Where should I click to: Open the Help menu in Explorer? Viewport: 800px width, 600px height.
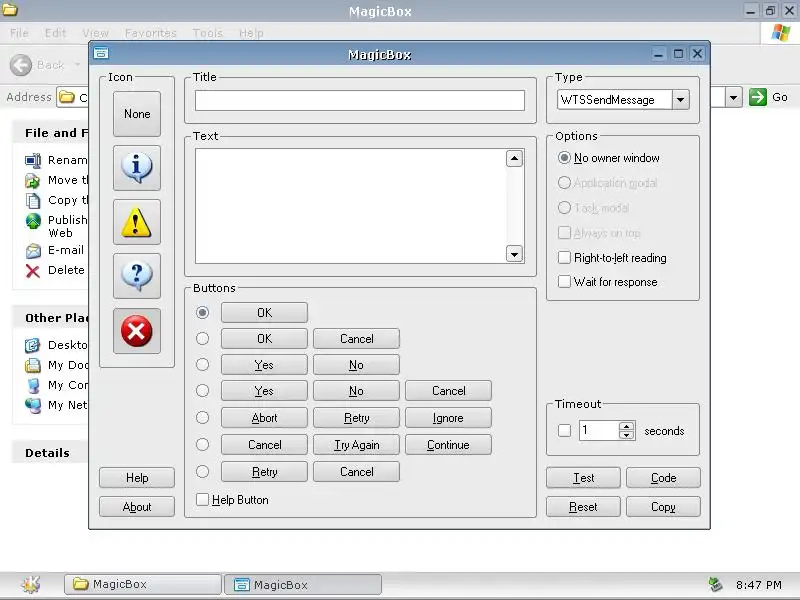click(251, 33)
